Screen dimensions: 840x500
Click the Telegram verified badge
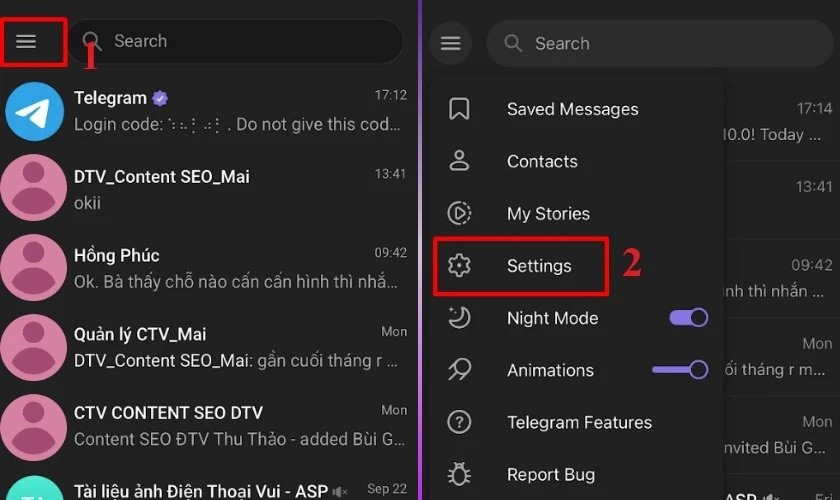point(160,98)
